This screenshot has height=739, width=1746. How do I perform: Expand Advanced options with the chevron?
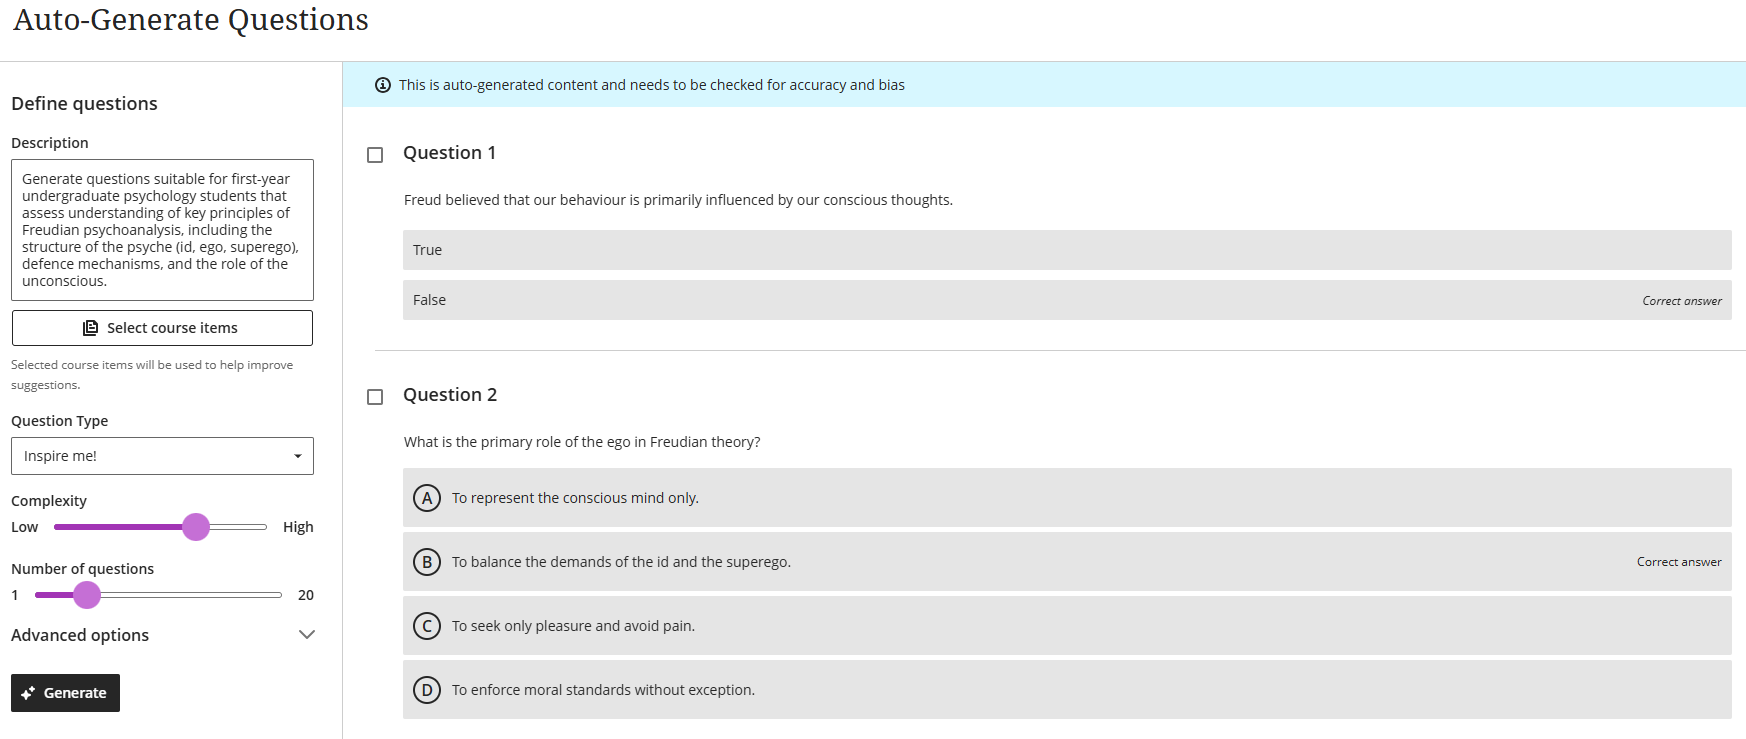[x=307, y=635]
